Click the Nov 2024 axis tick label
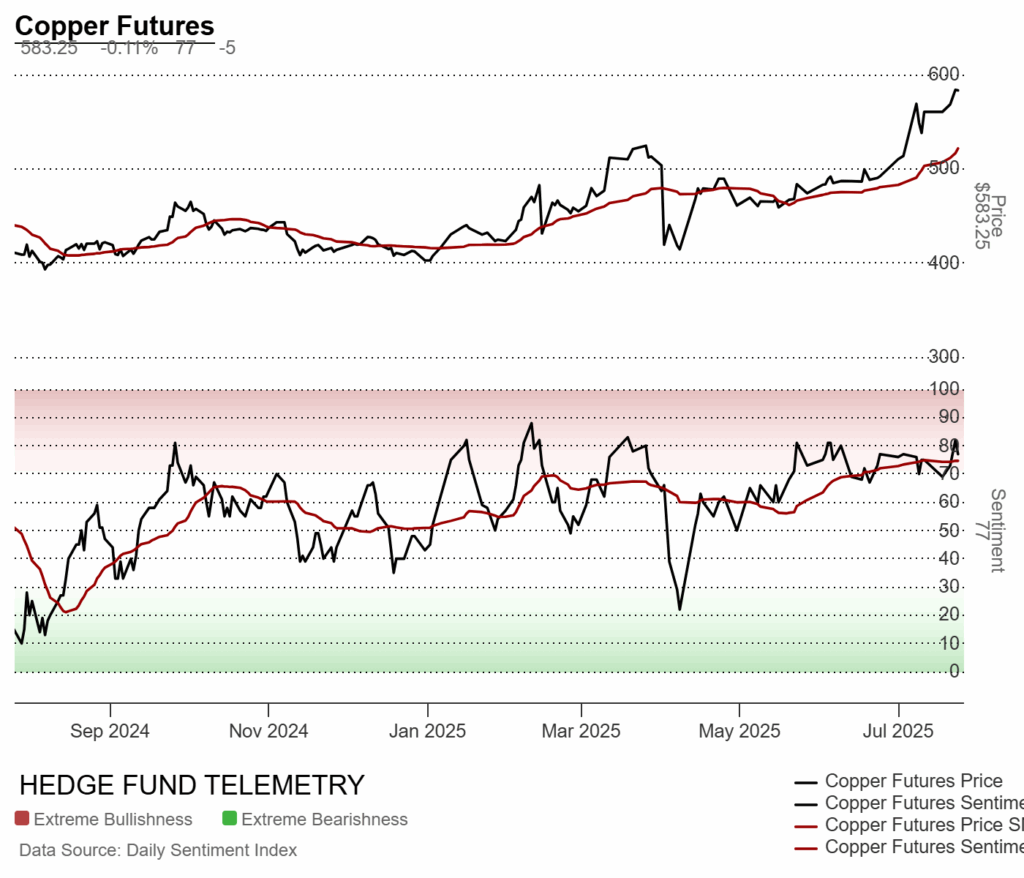The height and width of the screenshot is (878, 1024). (x=268, y=730)
